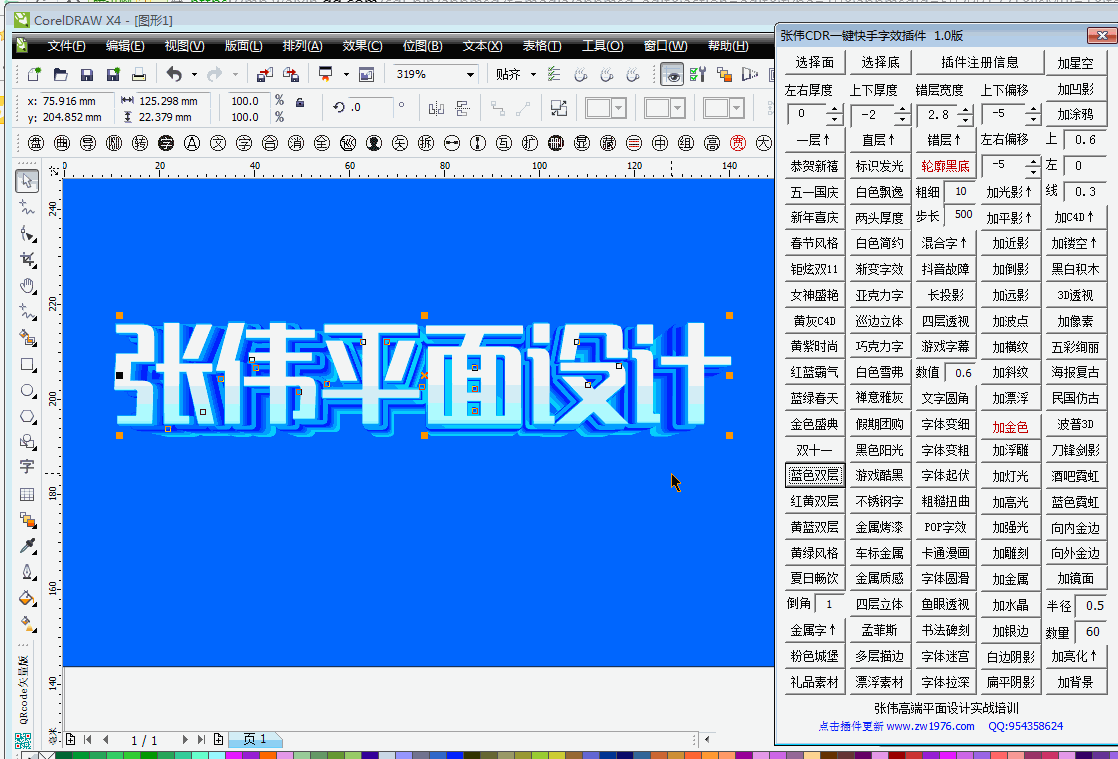Screen dimensions: 1118x759
Task: Switch to the 页 1 page tab
Action: [x=255, y=739]
